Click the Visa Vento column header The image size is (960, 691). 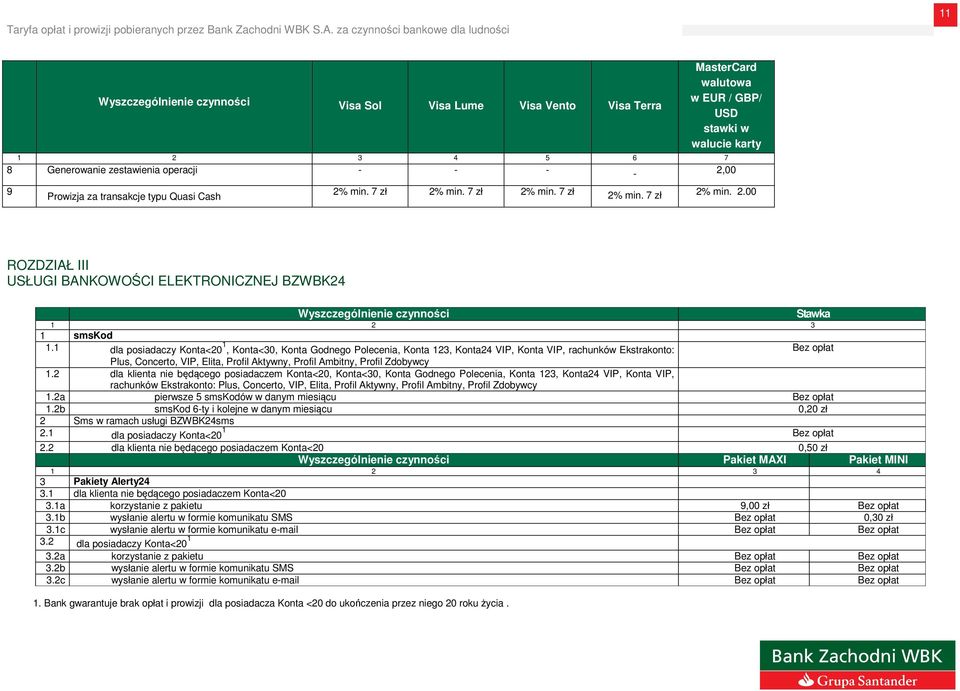[x=547, y=106]
